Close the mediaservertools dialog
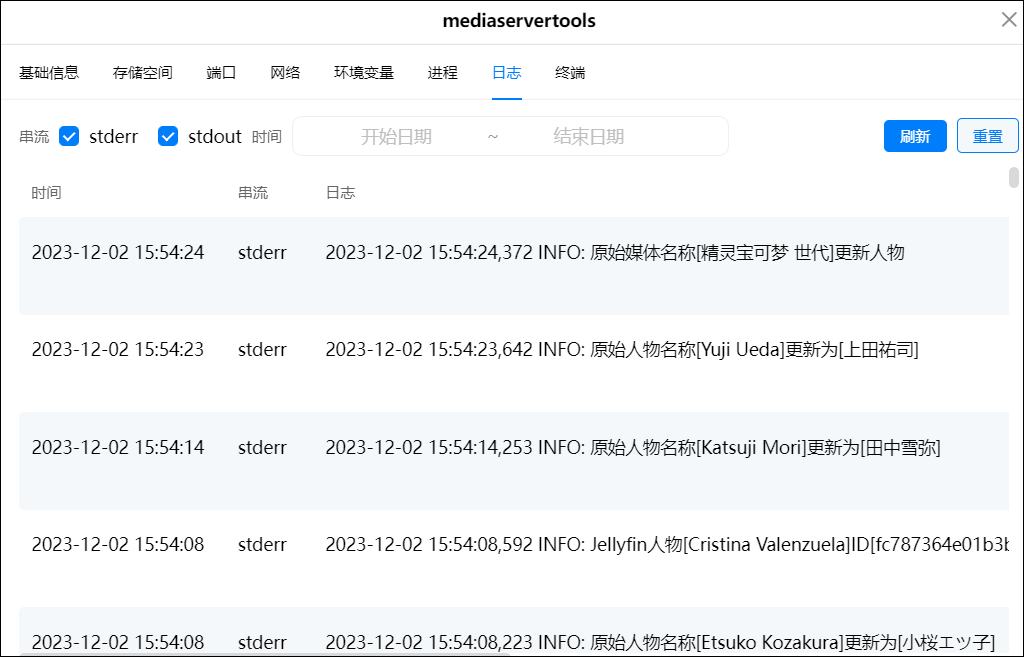Image resolution: width=1024 pixels, height=657 pixels. [x=1009, y=20]
